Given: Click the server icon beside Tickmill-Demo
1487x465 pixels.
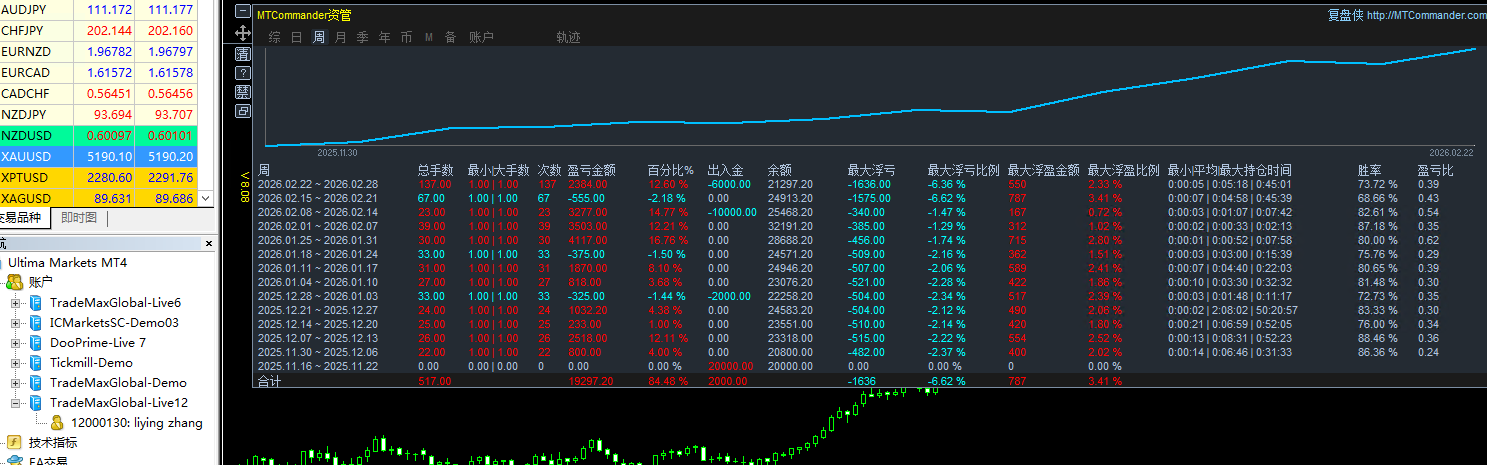Looking at the screenshot, I should [35, 362].
